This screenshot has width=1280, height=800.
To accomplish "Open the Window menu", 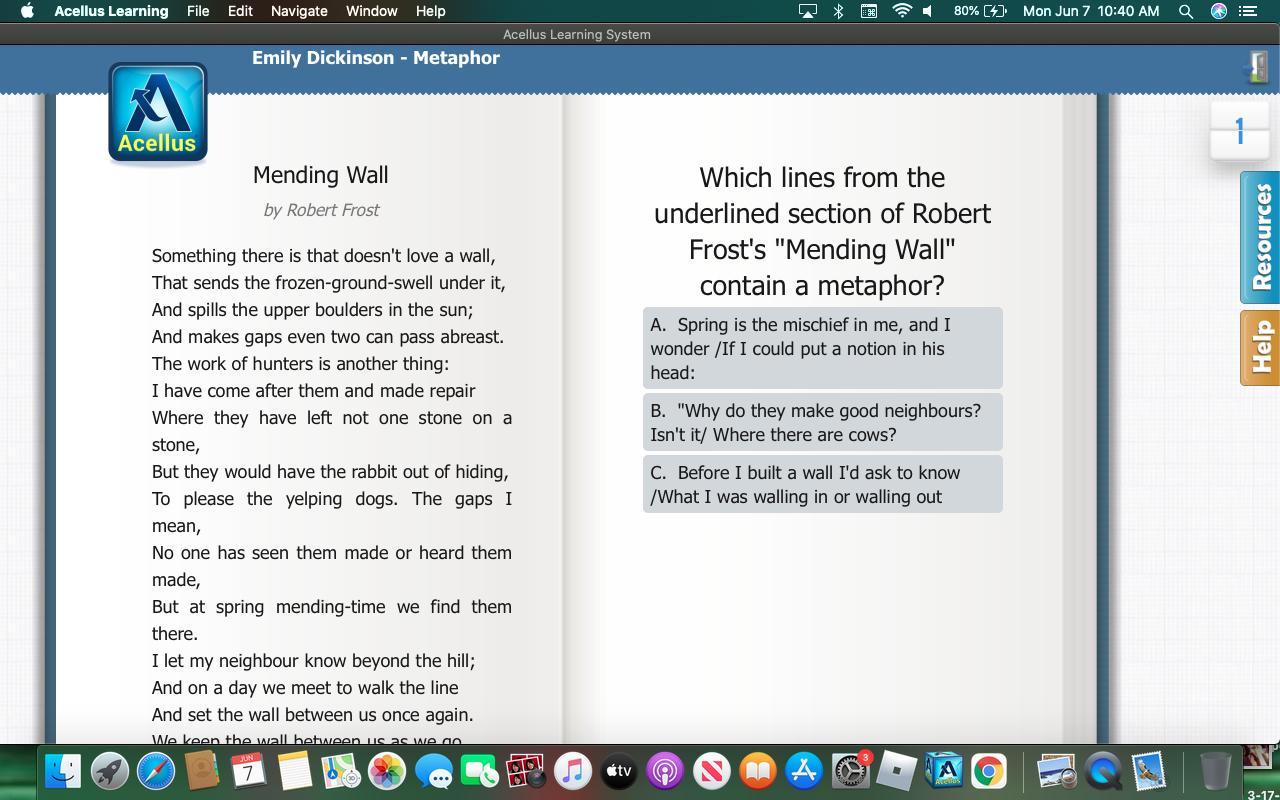I will click(x=372, y=11).
